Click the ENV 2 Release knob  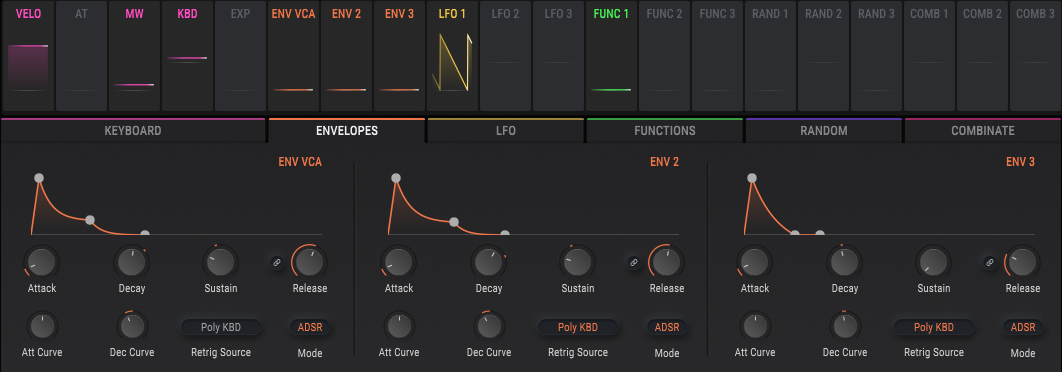pos(667,262)
